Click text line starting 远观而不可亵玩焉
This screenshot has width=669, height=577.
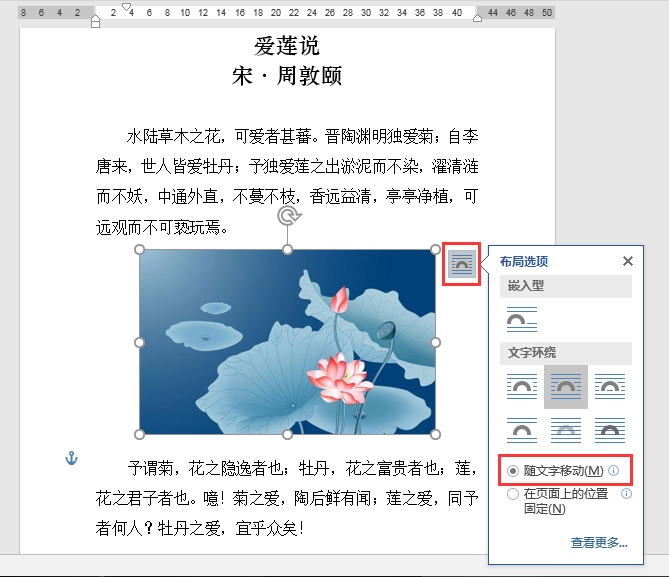click(162, 227)
